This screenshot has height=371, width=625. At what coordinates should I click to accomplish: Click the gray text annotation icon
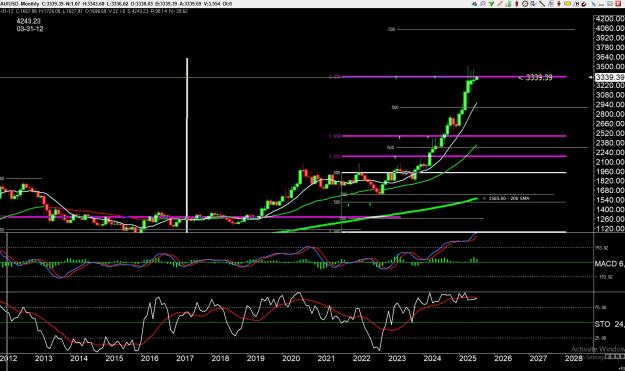tap(550, 4)
